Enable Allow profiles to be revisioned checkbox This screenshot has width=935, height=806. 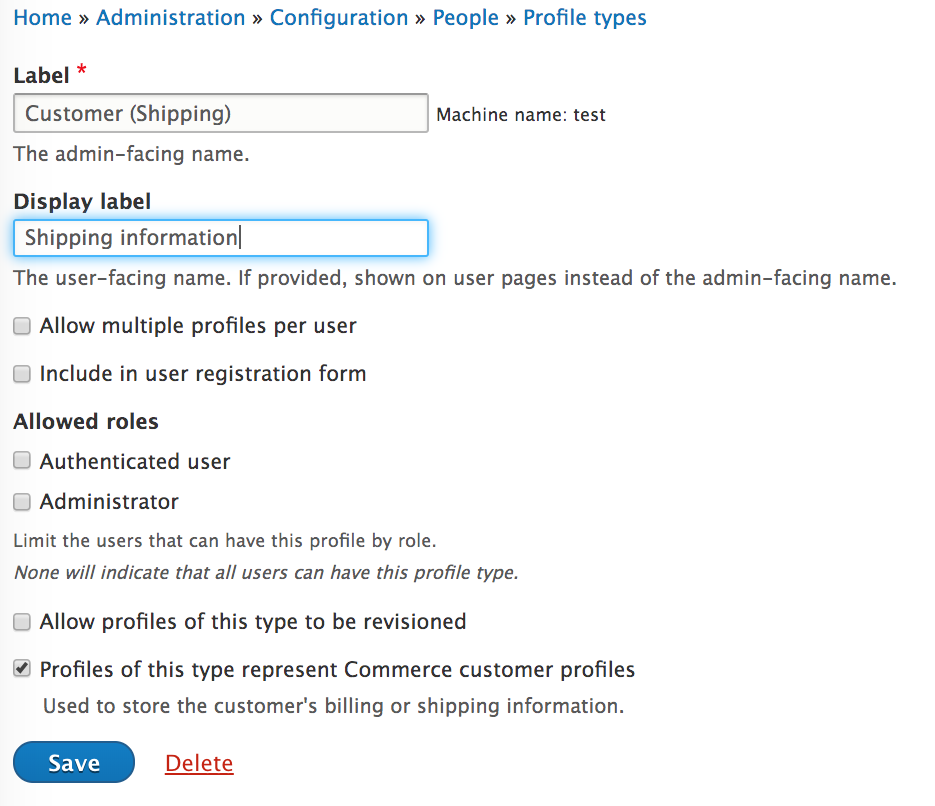22,623
